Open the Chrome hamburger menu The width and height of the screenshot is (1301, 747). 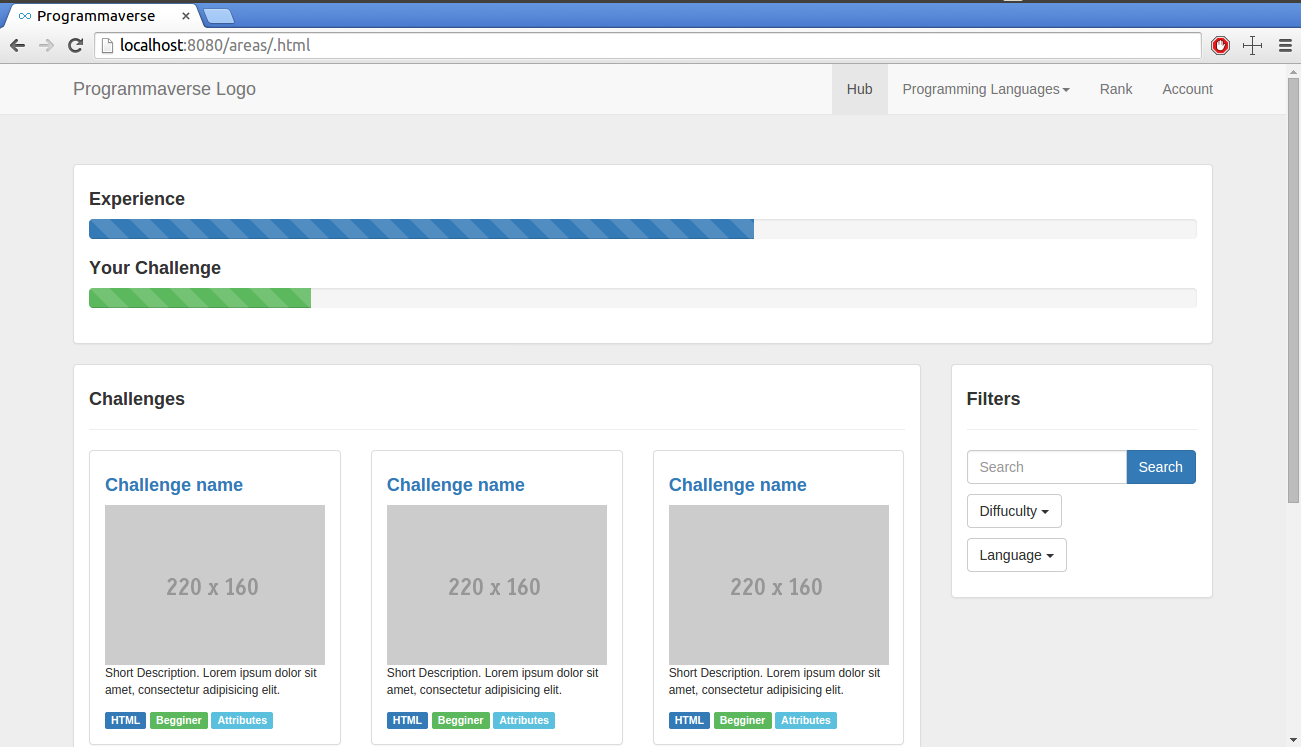coord(1285,45)
